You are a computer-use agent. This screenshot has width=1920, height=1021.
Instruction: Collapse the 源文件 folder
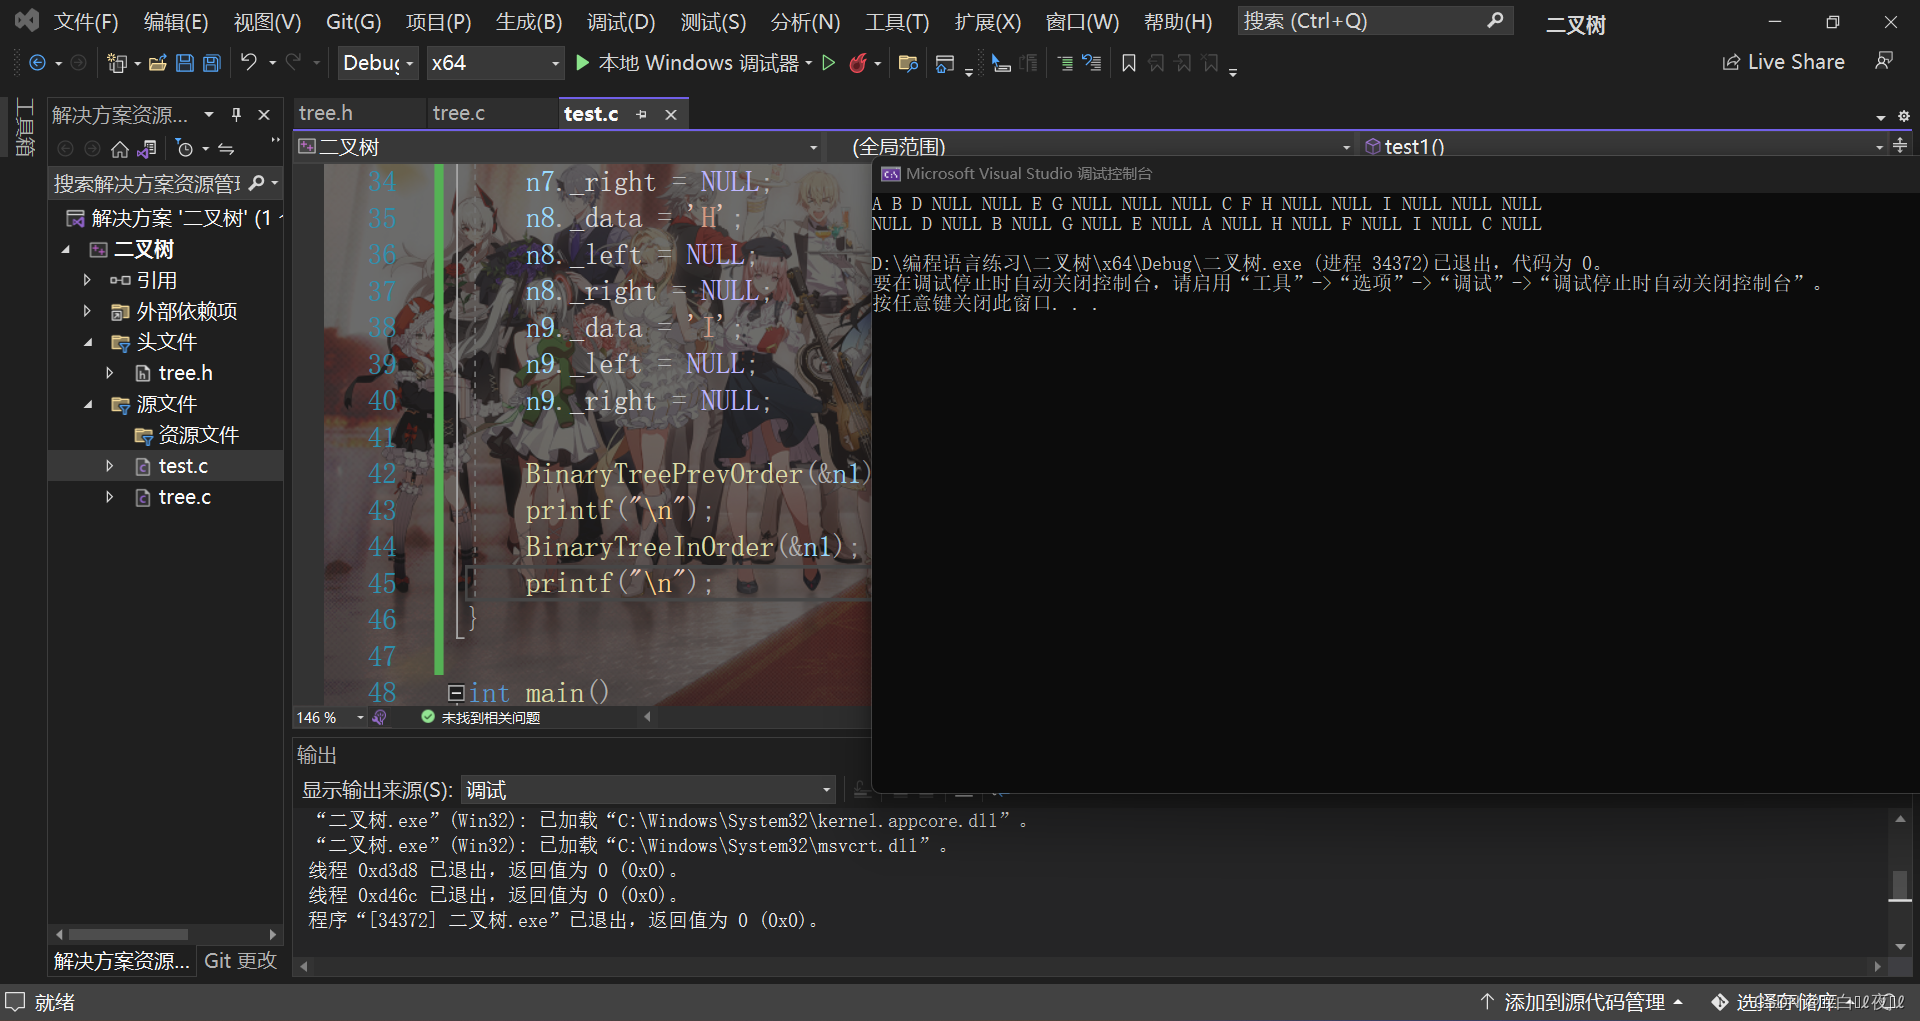click(x=87, y=404)
